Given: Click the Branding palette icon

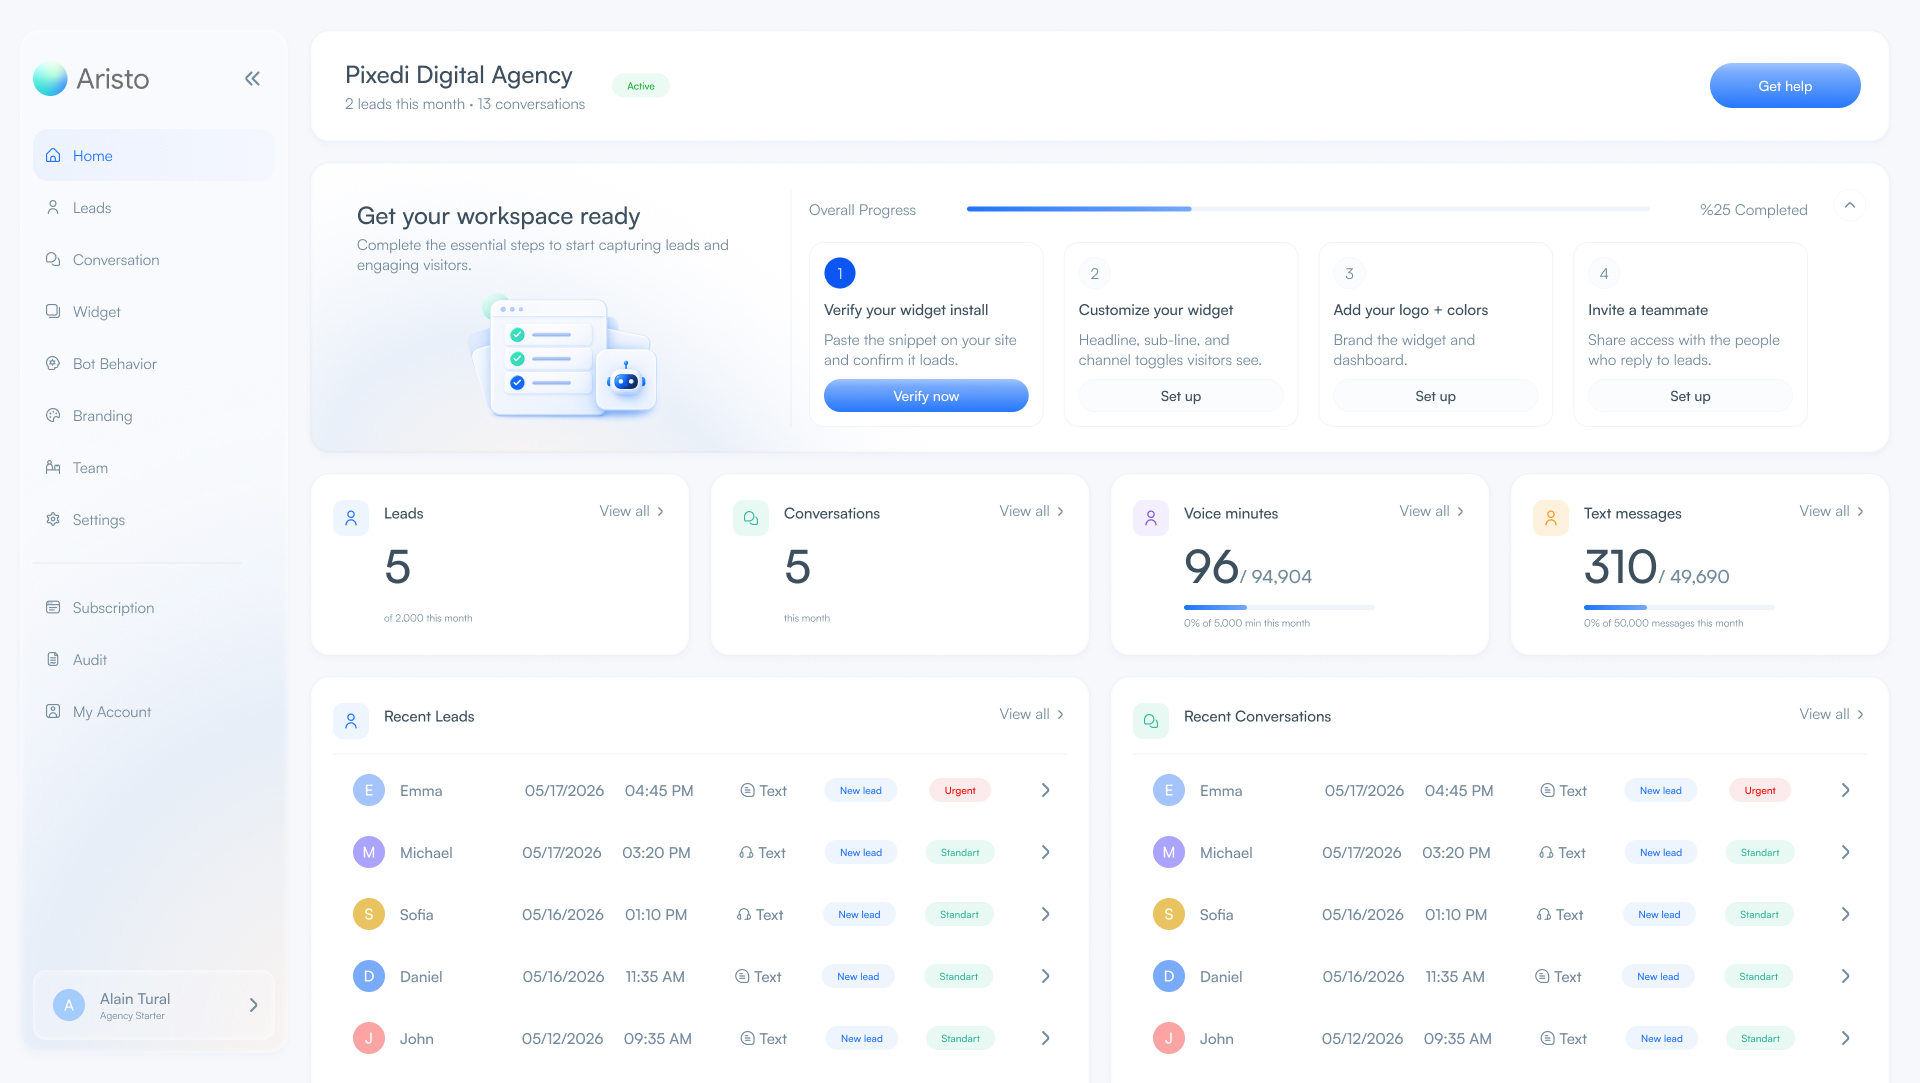Looking at the screenshot, I should 53,416.
